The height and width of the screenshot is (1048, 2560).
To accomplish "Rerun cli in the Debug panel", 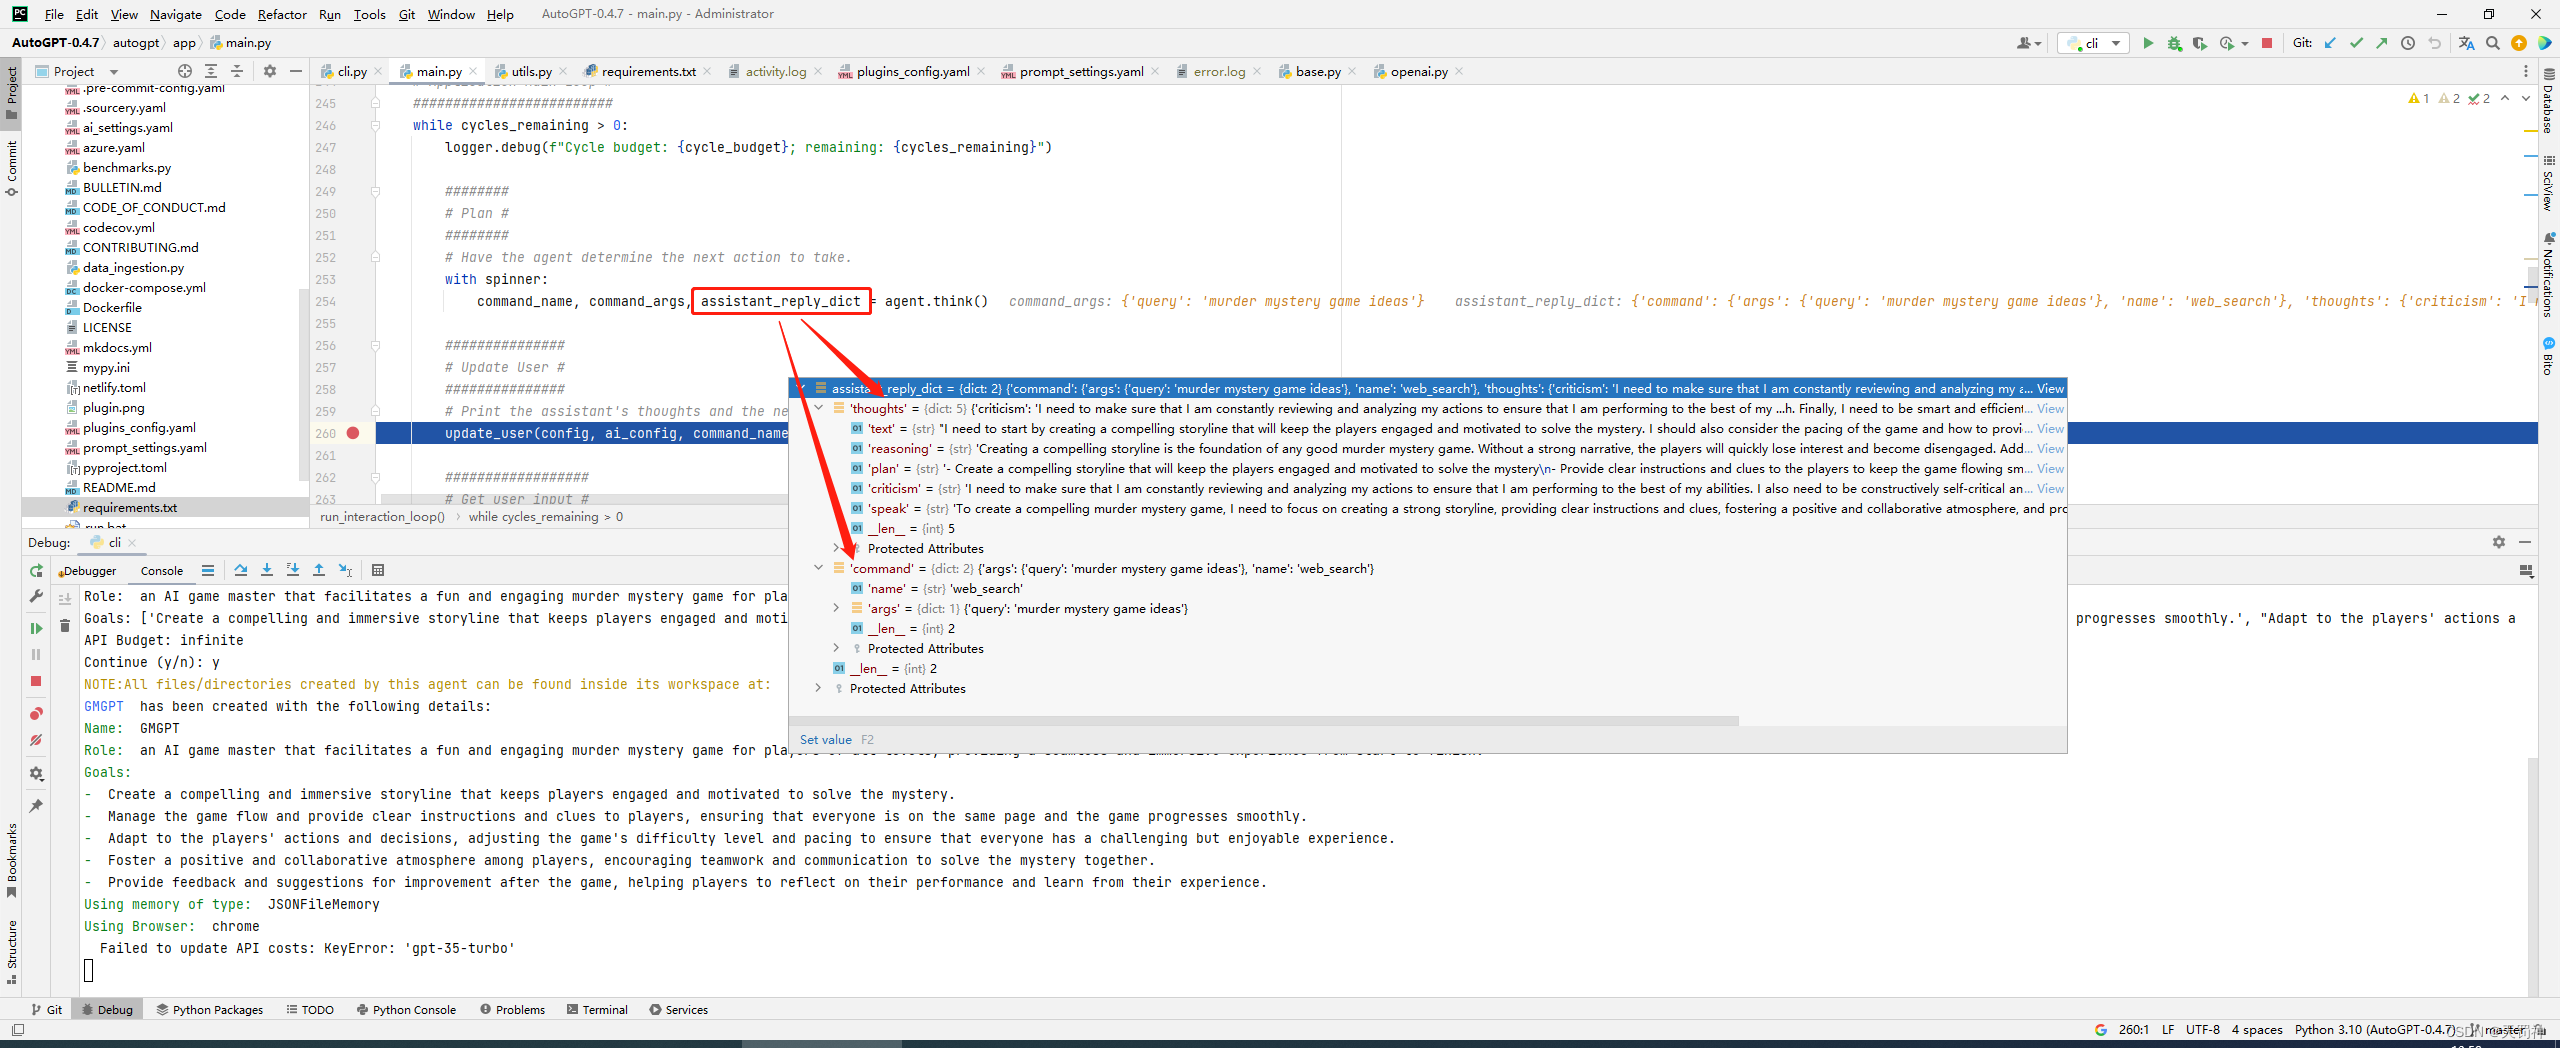I will pos(36,570).
